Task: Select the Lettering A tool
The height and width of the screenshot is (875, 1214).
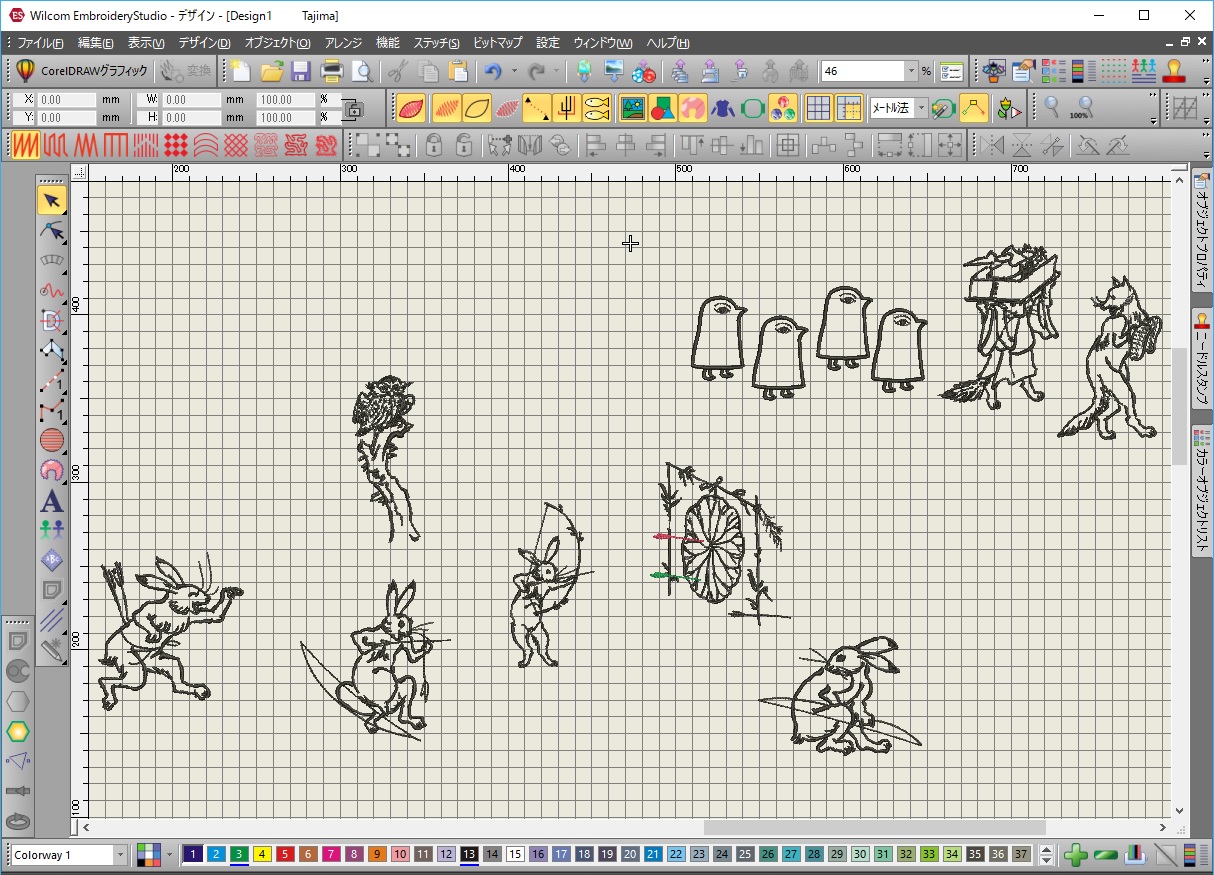Action: point(52,500)
